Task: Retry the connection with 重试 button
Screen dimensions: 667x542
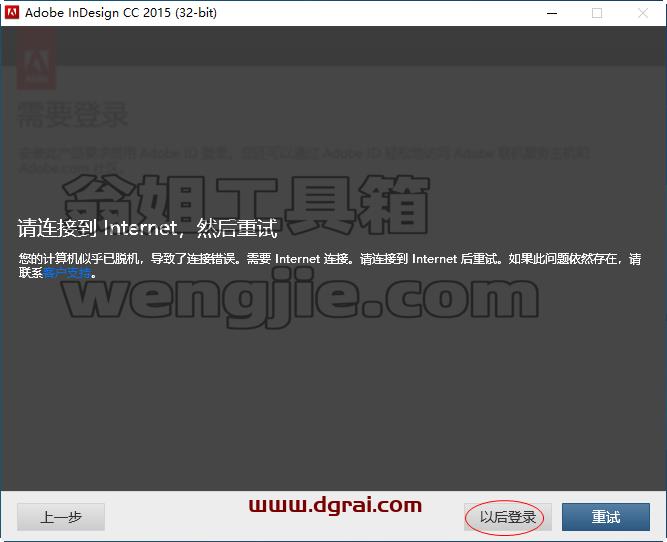Action: [x=606, y=517]
